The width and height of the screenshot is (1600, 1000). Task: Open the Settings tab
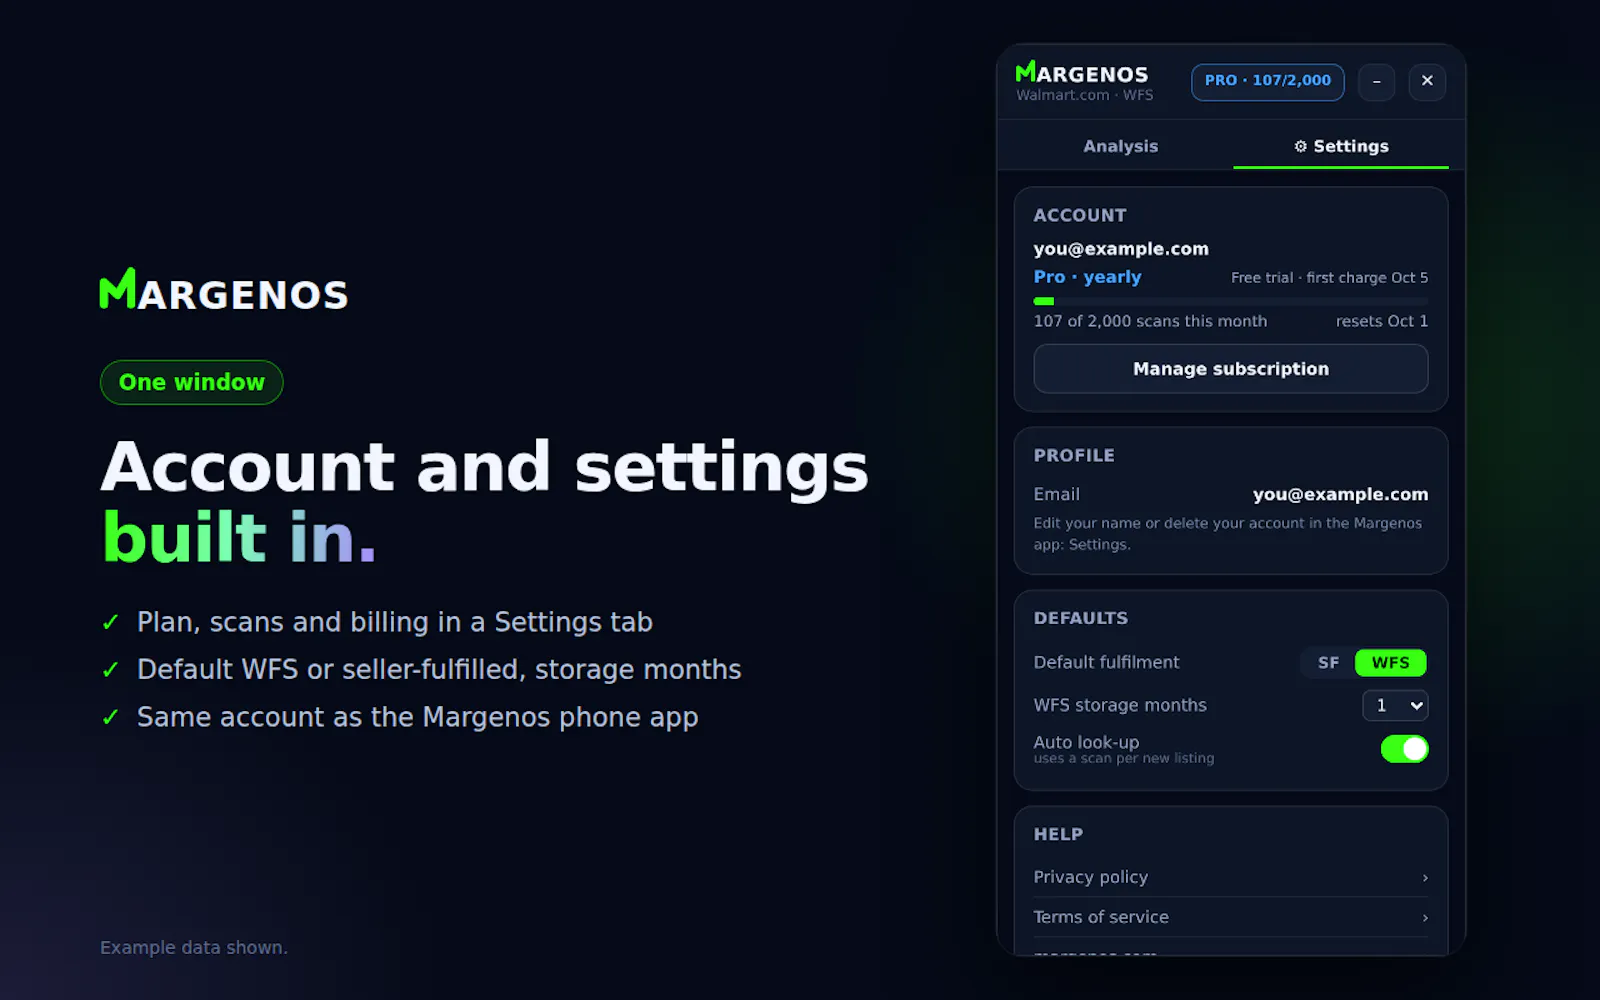pos(1341,146)
